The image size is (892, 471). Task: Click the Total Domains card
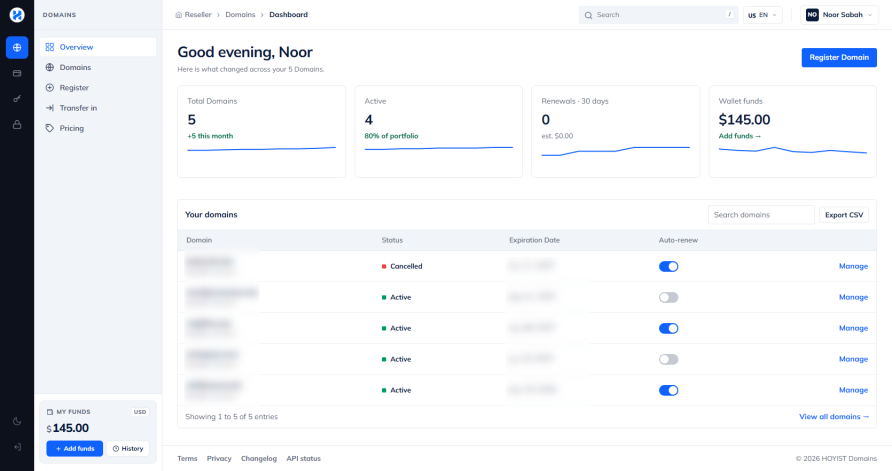click(x=262, y=131)
